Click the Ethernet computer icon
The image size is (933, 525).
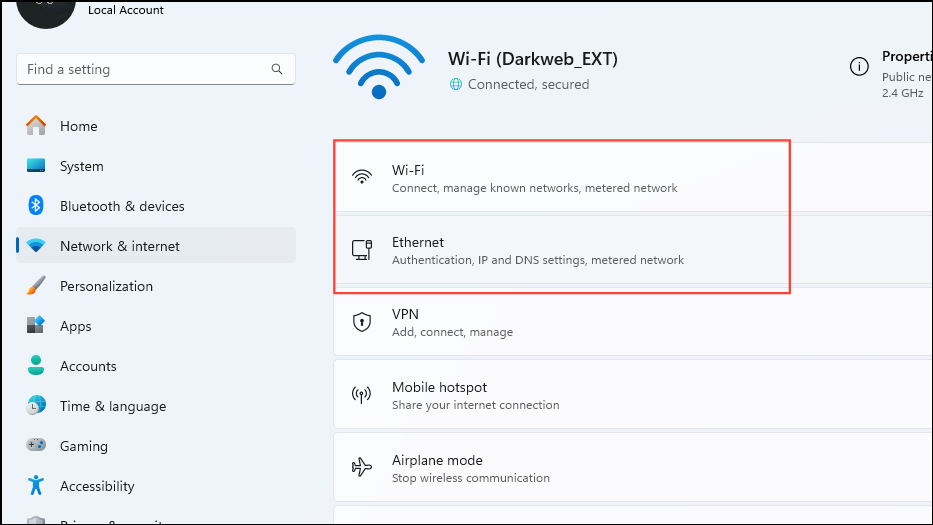(x=362, y=249)
